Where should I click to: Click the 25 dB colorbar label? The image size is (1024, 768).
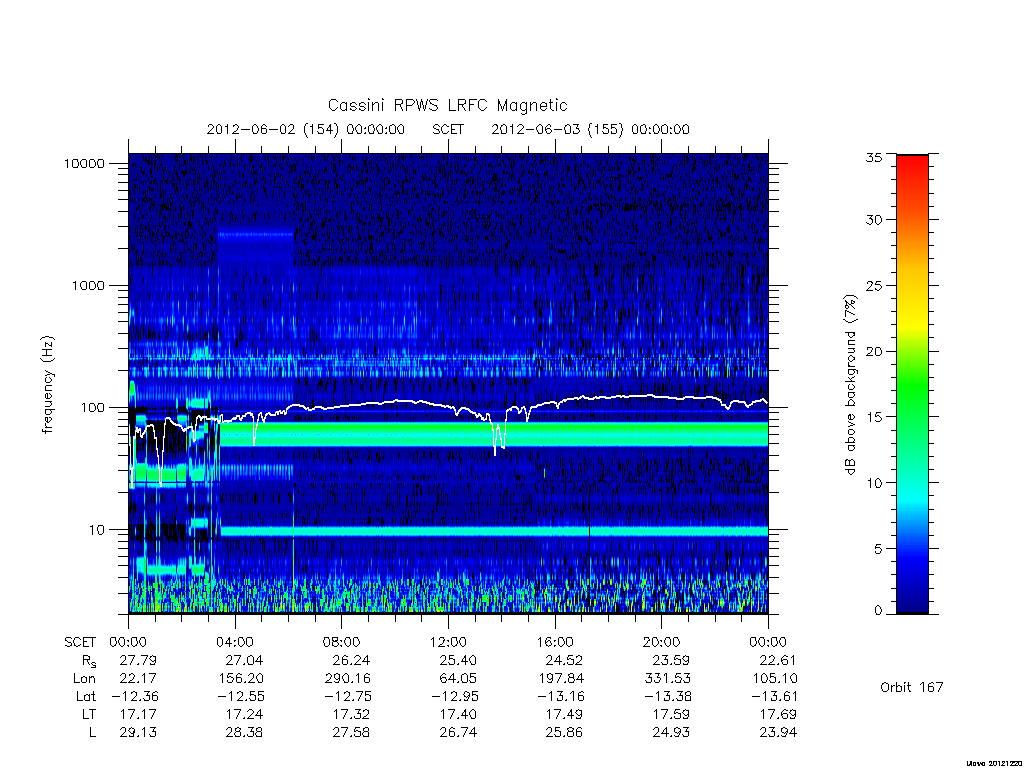pyautogui.click(x=873, y=285)
